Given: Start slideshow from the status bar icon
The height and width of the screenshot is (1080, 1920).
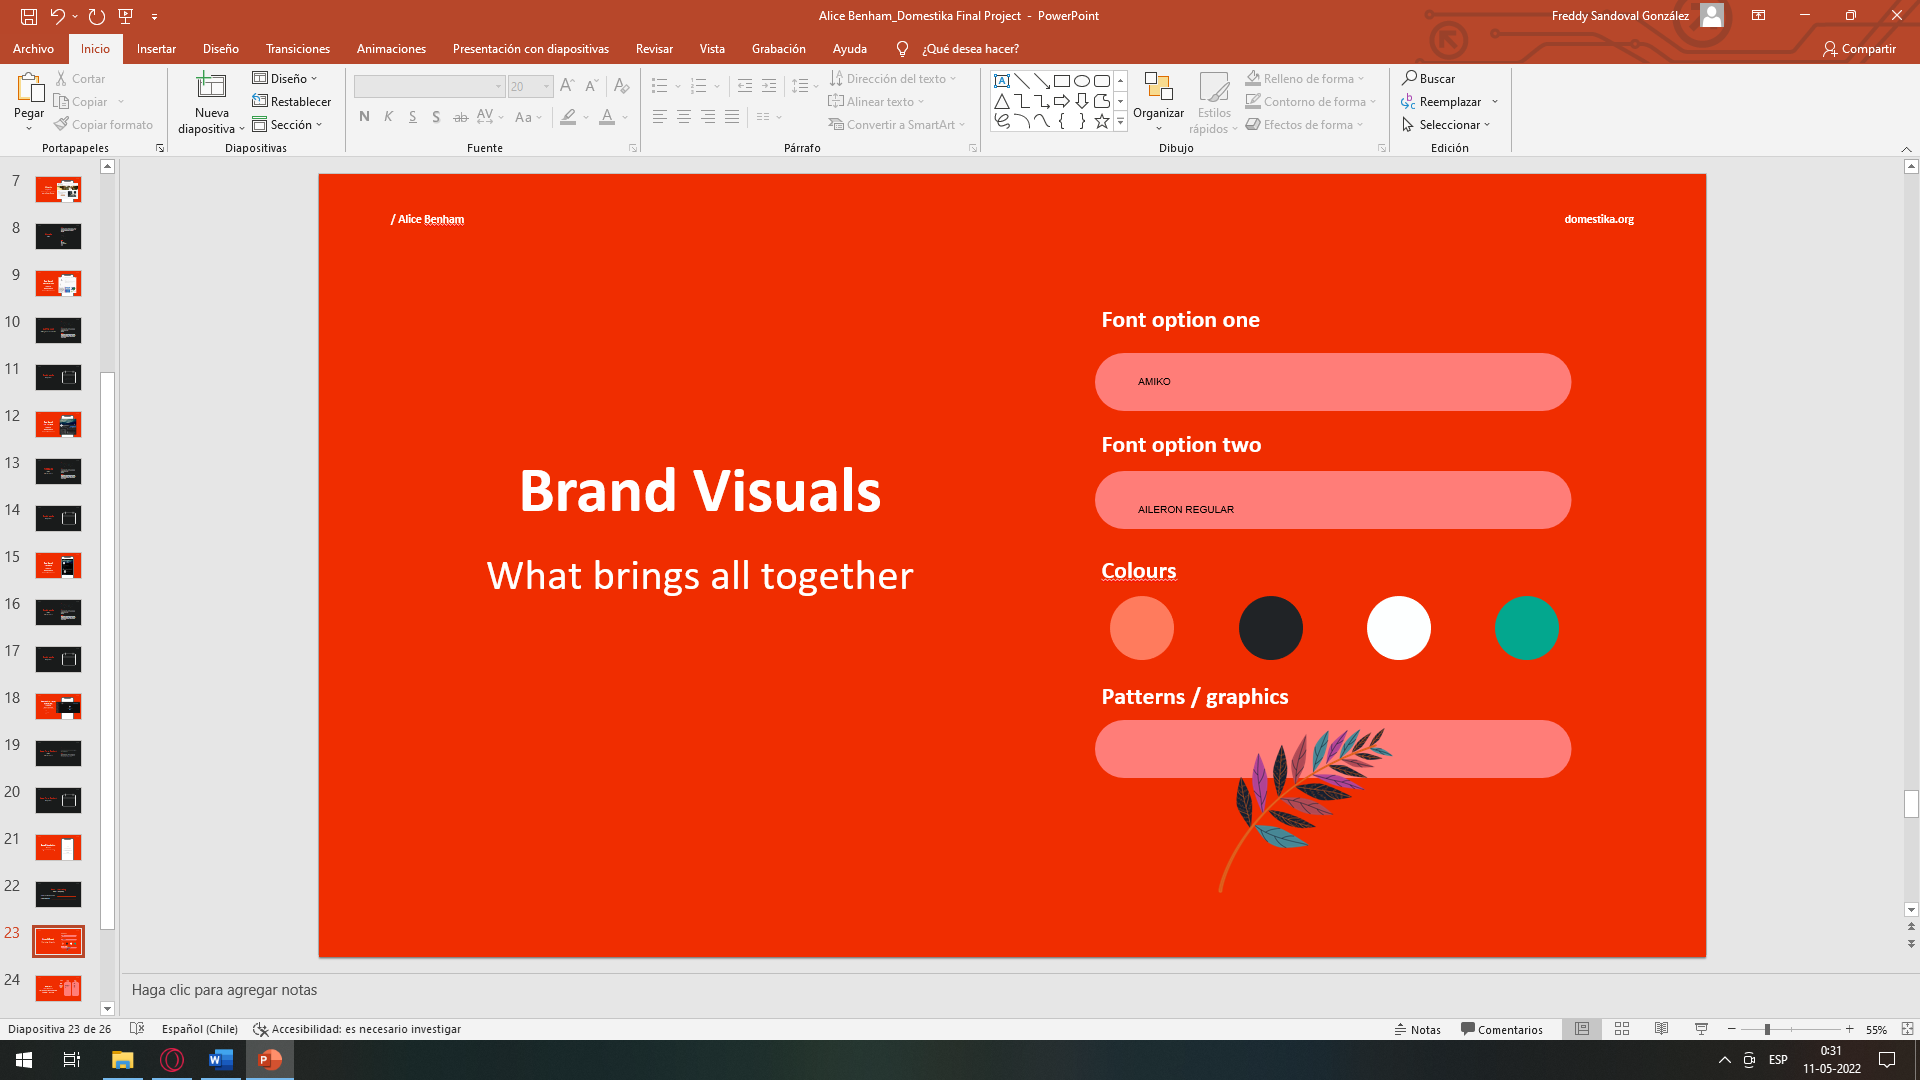Looking at the screenshot, I should 1701,1029.
